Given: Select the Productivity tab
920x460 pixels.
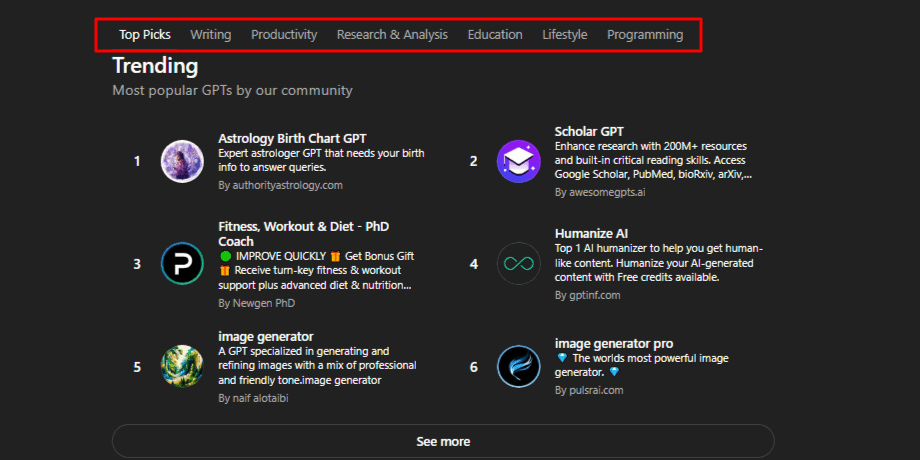Looking at the screenshot, I should point(284,34).
